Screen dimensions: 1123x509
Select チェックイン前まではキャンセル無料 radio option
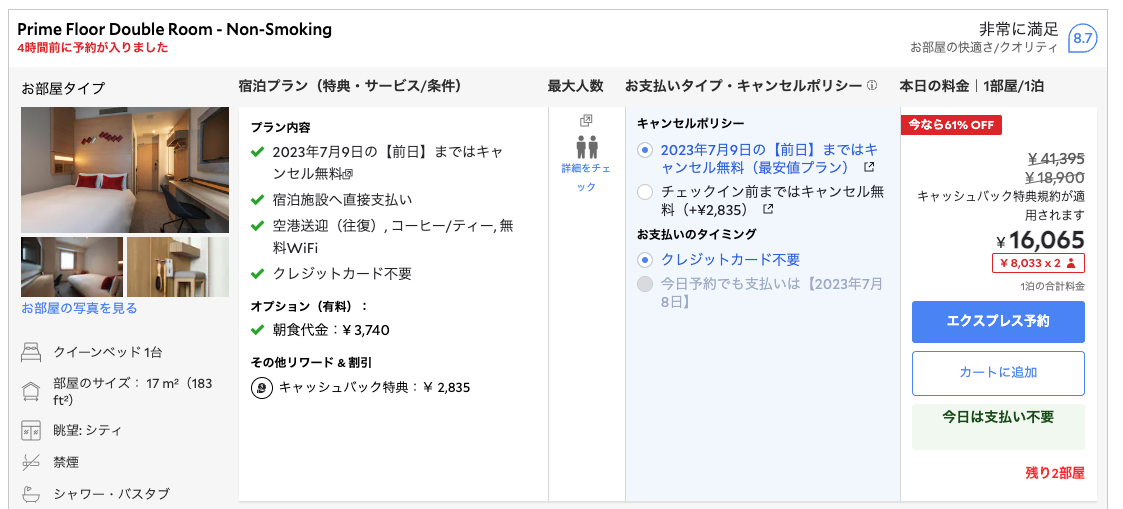point(645,191)
